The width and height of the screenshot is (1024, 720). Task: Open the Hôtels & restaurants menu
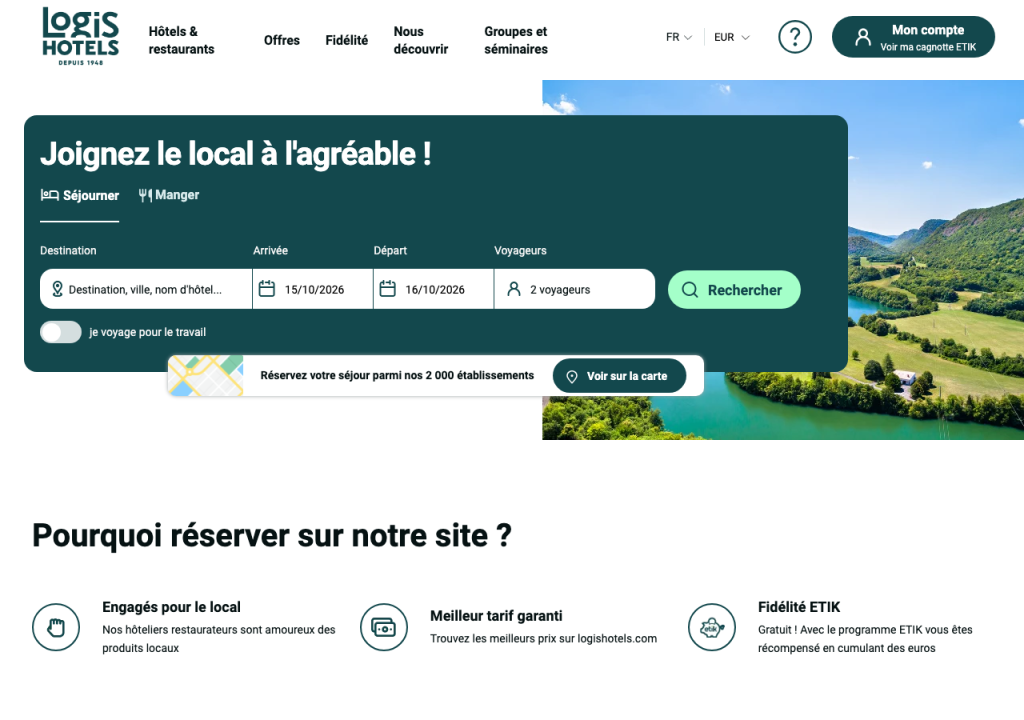(182, 40)
